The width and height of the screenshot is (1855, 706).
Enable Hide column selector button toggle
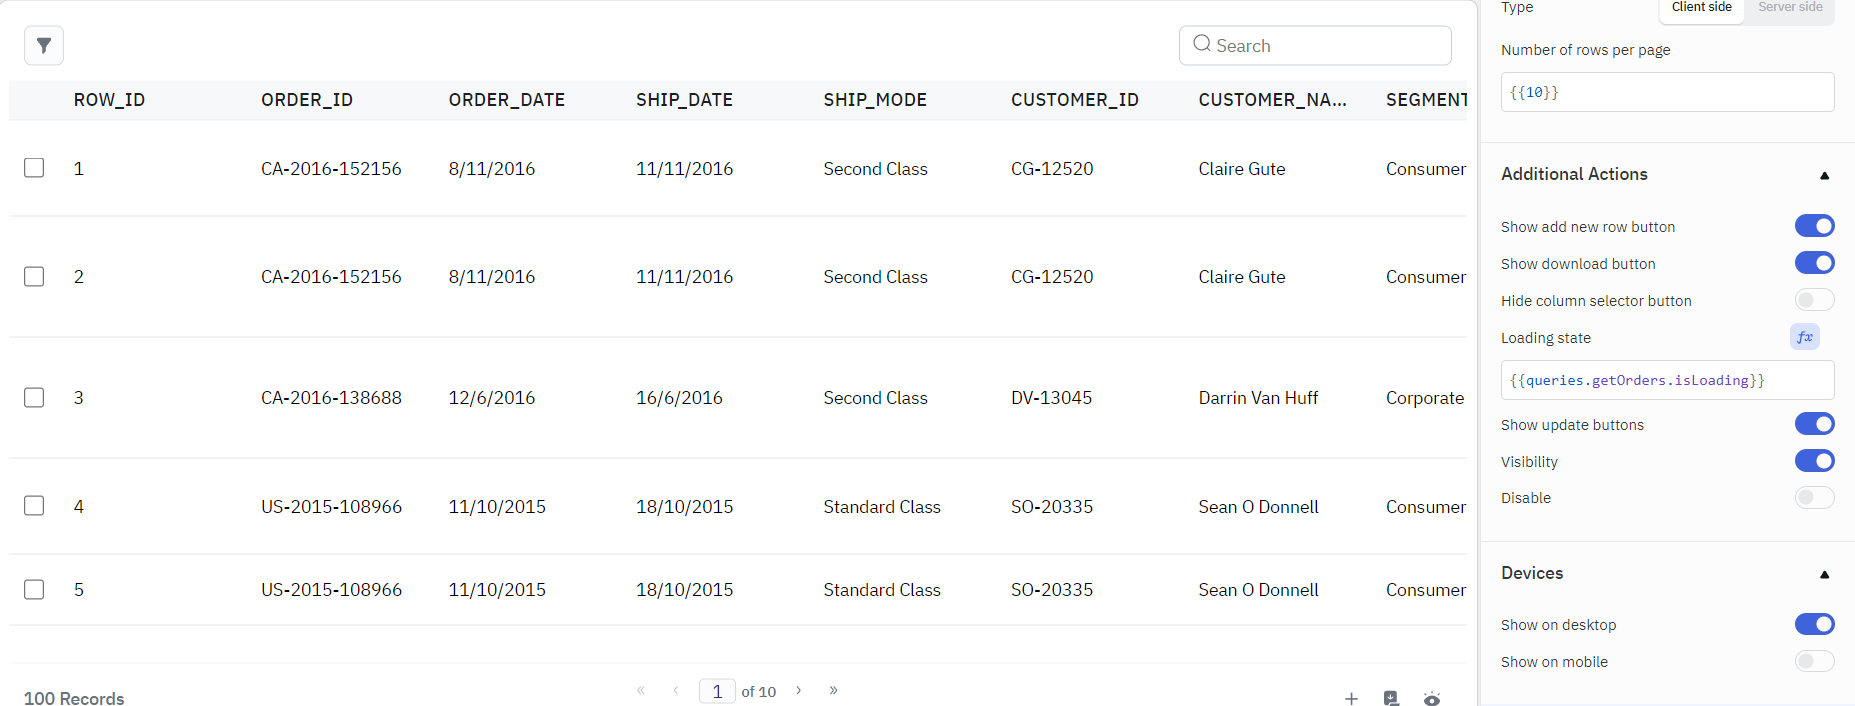[x=1814, y=300]
